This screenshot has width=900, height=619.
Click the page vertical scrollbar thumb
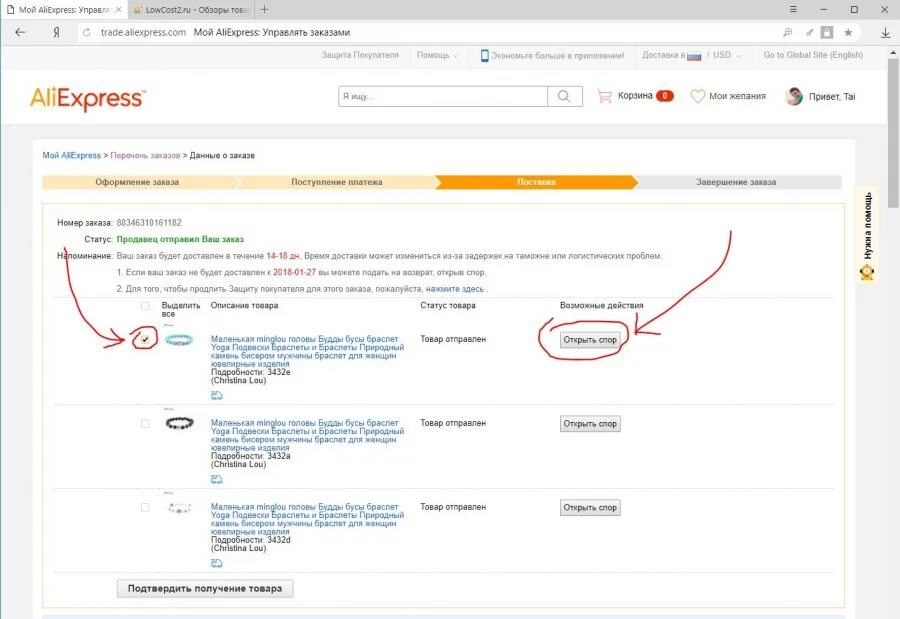tap(894, 132)
